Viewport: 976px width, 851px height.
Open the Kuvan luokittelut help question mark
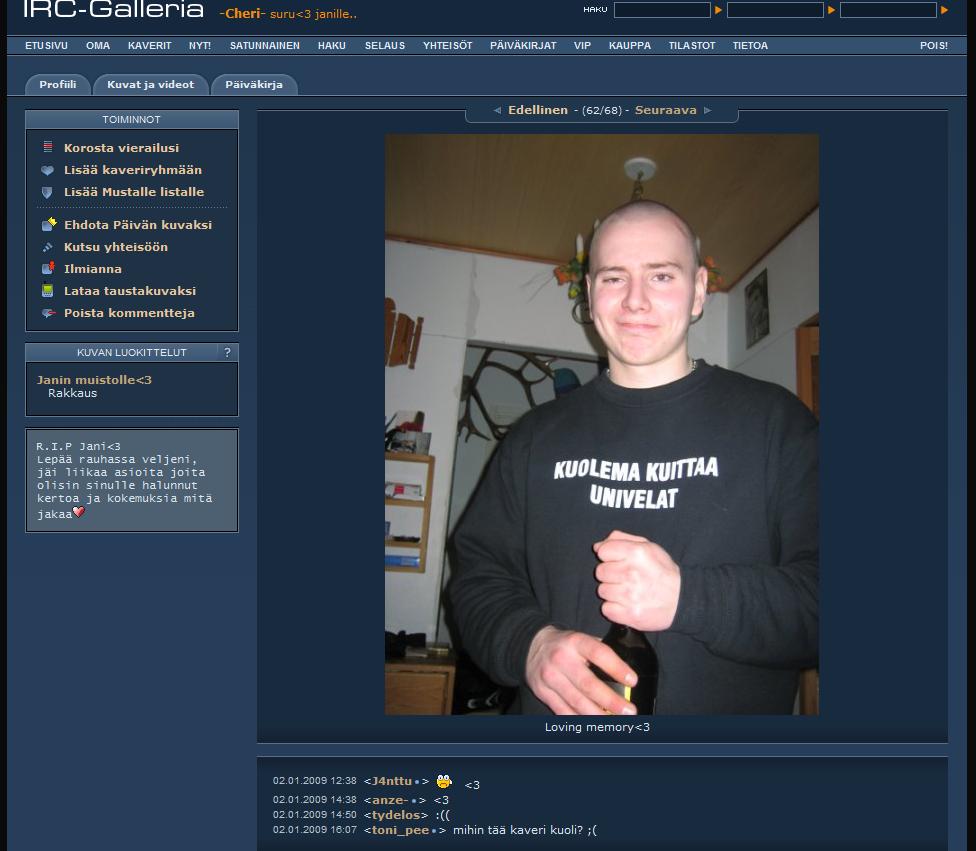pyautogui.click(x=227, y=352)
